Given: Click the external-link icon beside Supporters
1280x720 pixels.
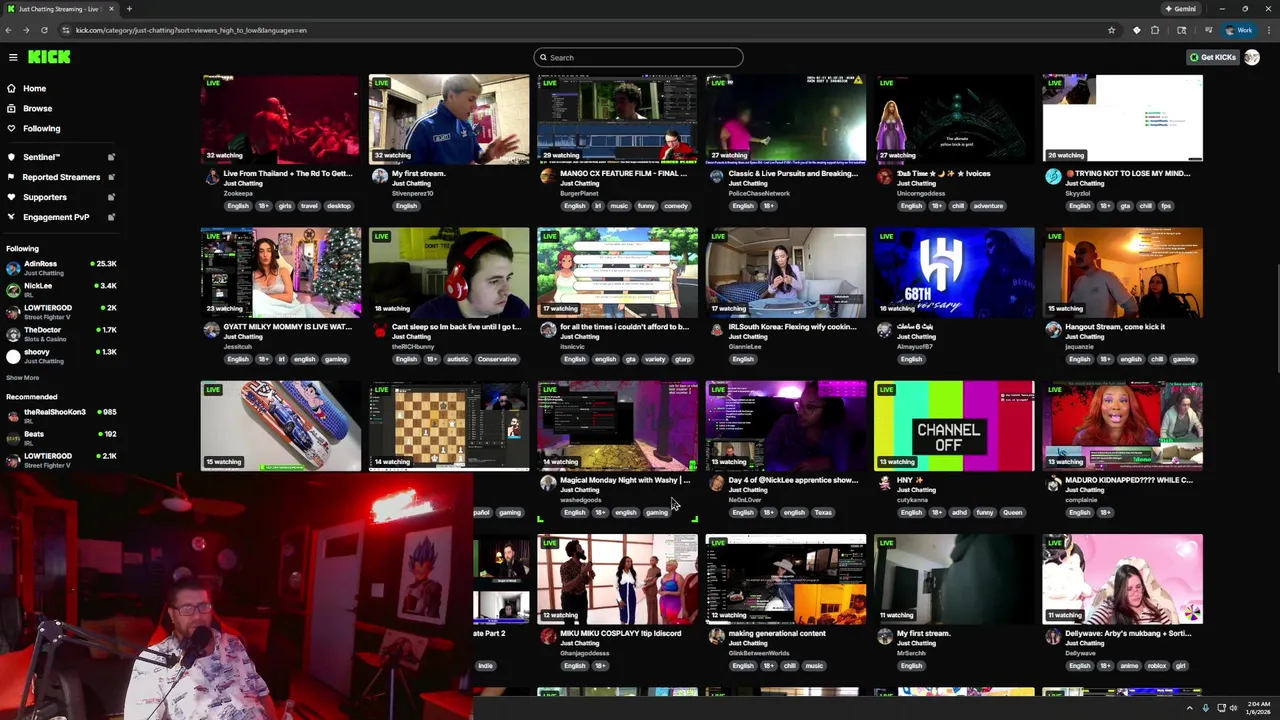Looking at the screenshot, I should click(x=111, y=197).
